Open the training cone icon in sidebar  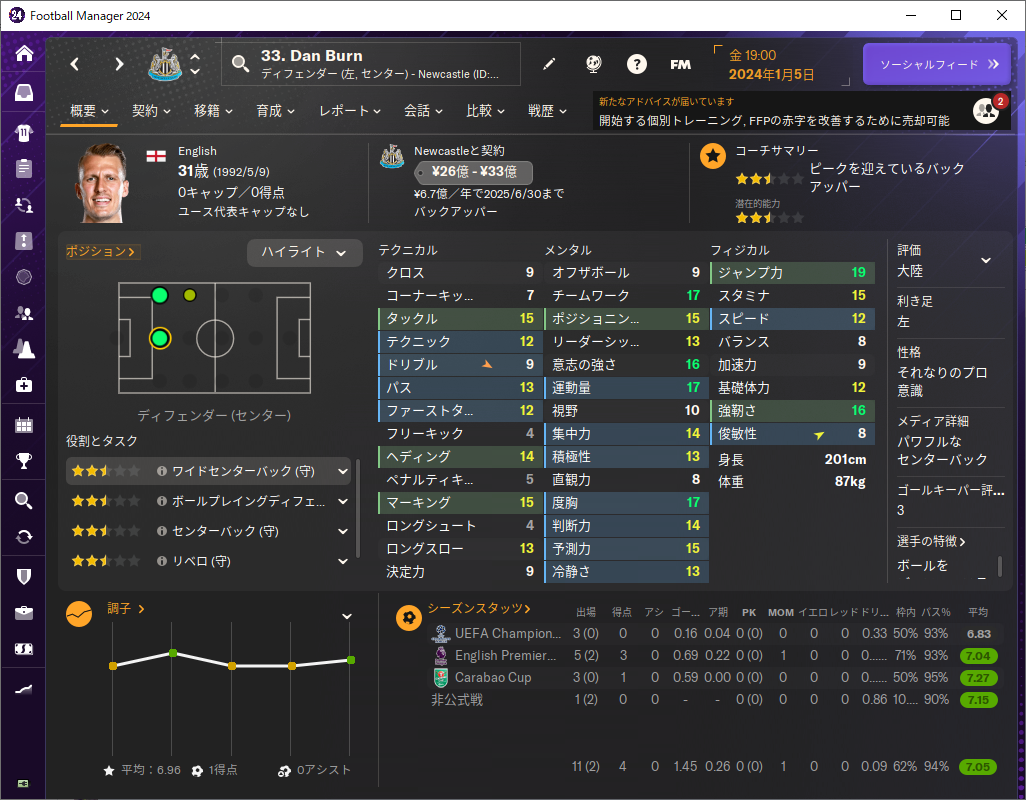[x=24, y=349]
